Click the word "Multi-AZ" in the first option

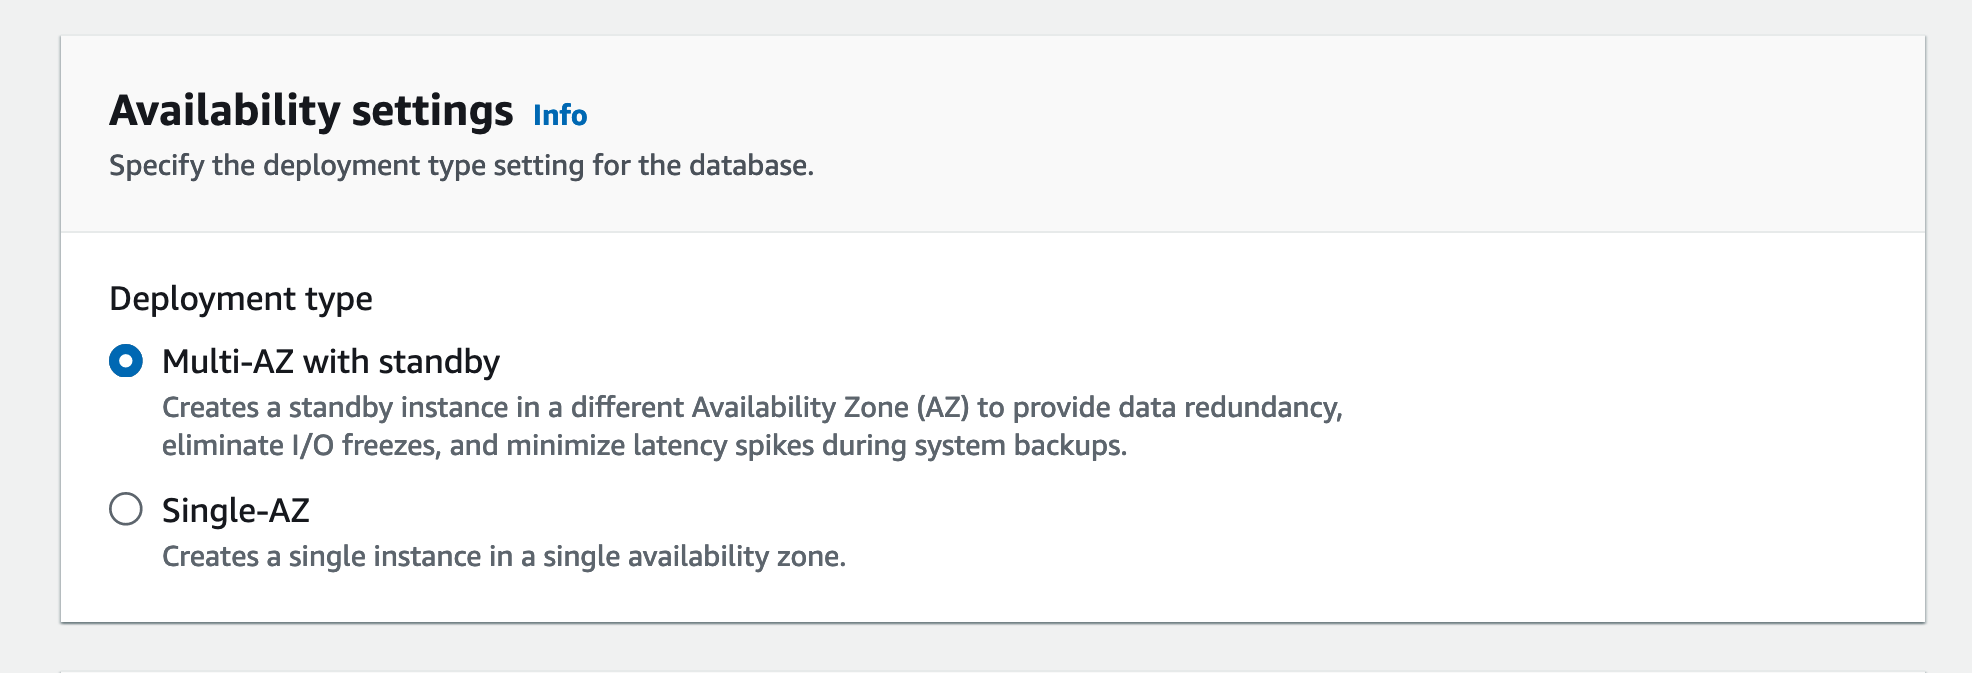click(x=228, y=361)
